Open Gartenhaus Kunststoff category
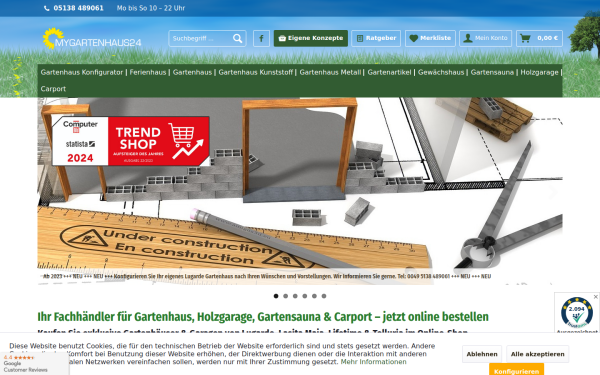The width and height of the screenshot is (600, 375). coord(256,72)
